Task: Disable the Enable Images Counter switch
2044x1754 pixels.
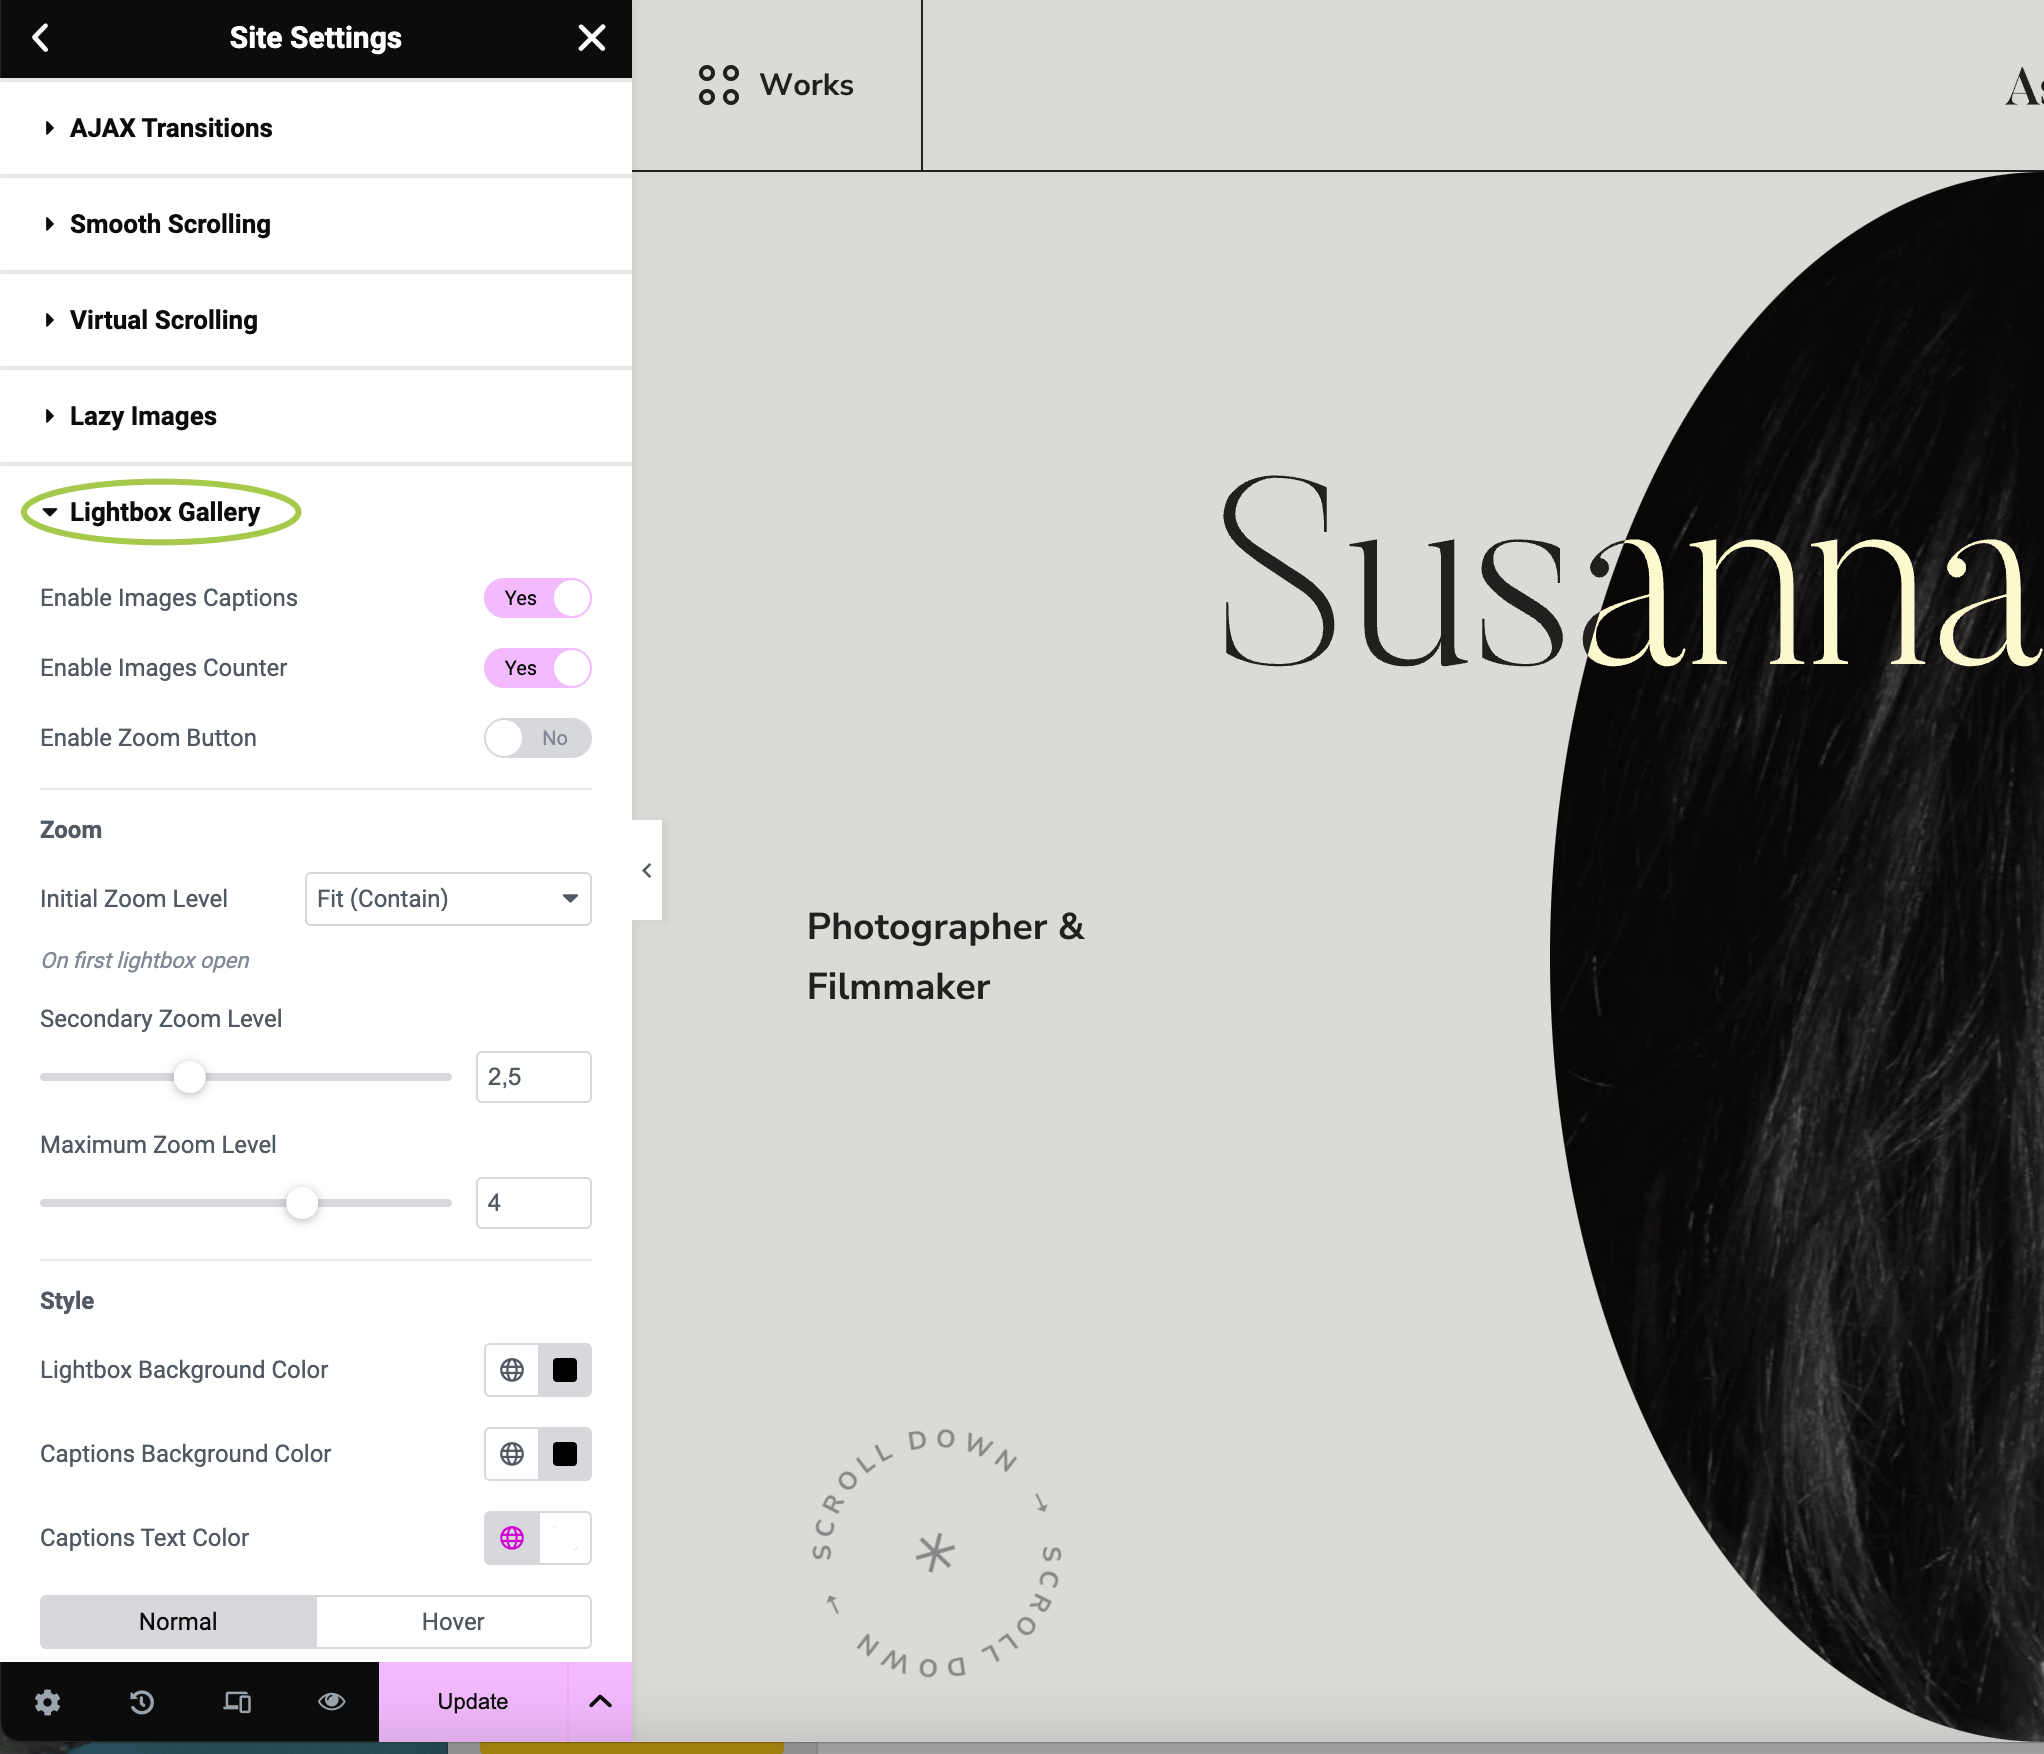Action: [x=538, y=668]
